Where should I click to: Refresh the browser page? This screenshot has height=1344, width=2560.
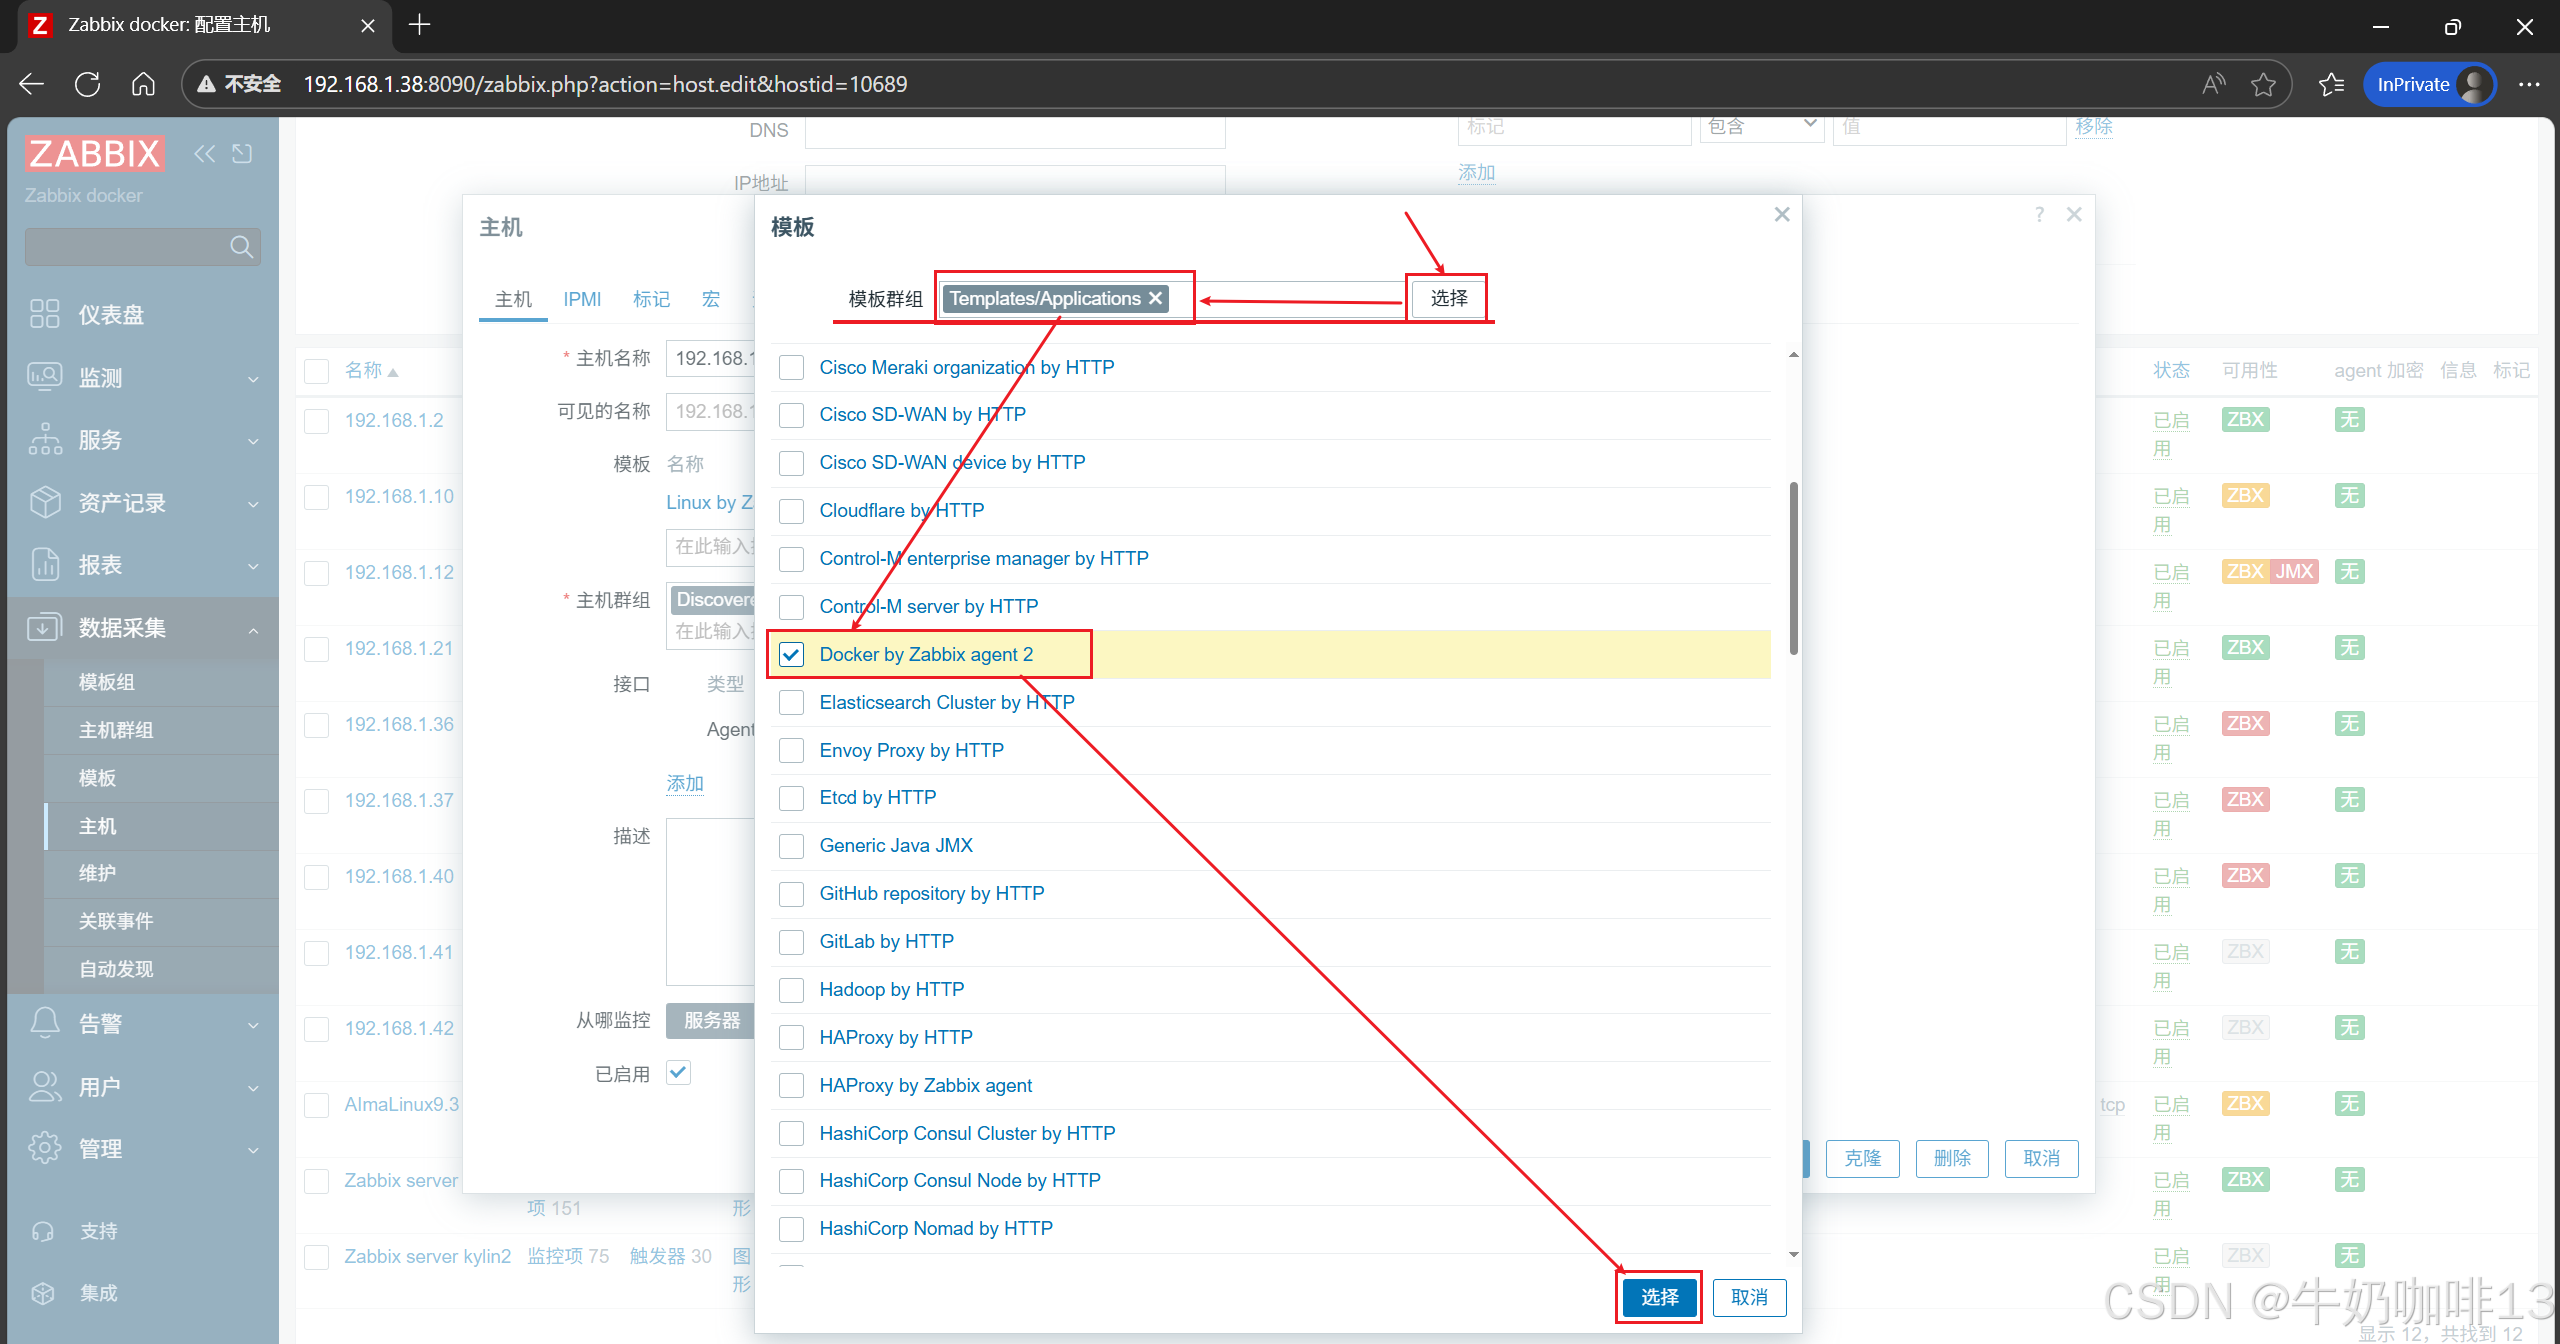88,84
